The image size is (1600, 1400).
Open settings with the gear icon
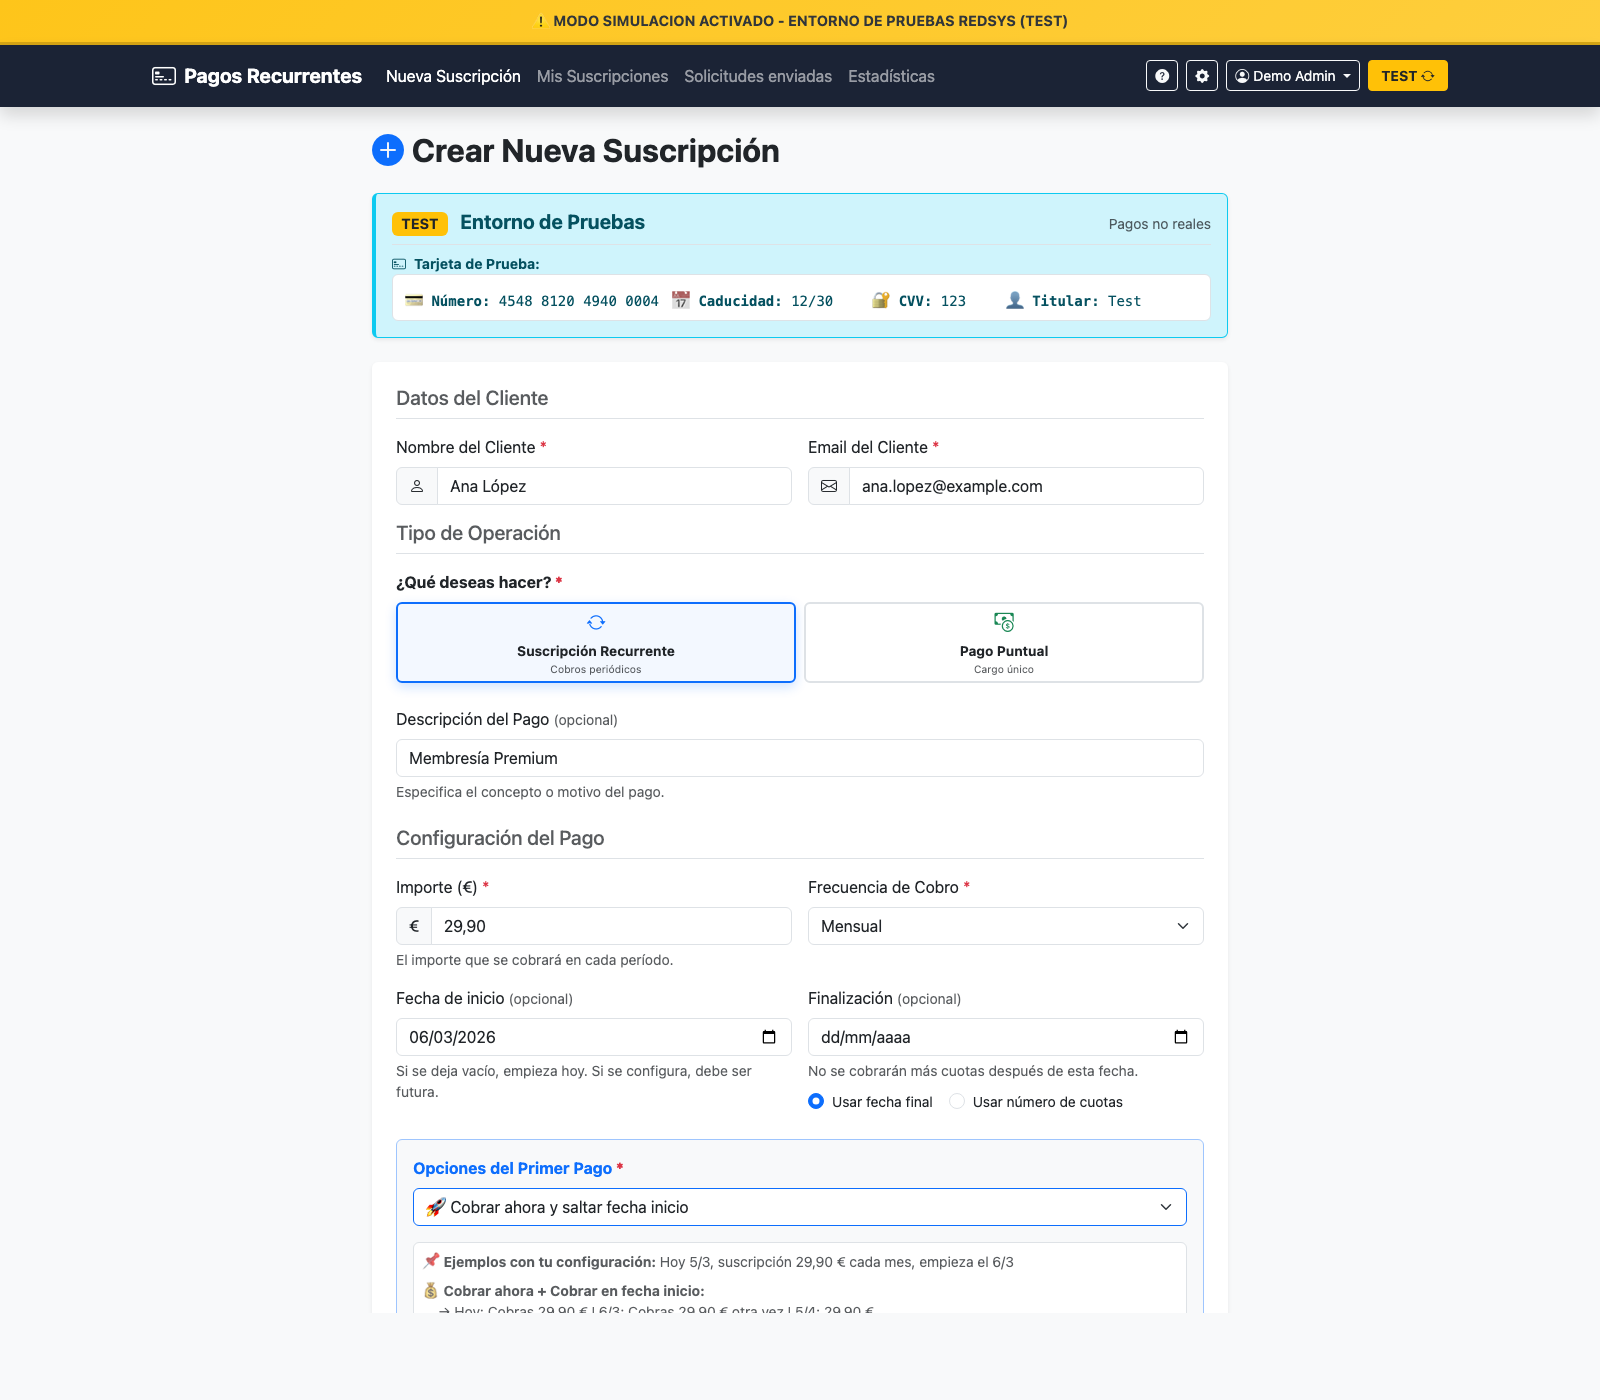pos(1201,75)
